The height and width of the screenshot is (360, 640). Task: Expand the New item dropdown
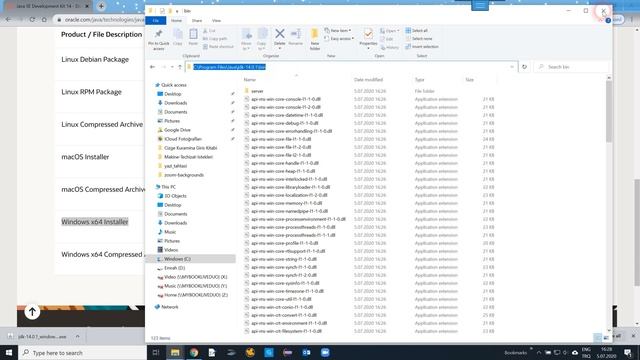click(338, 31)
